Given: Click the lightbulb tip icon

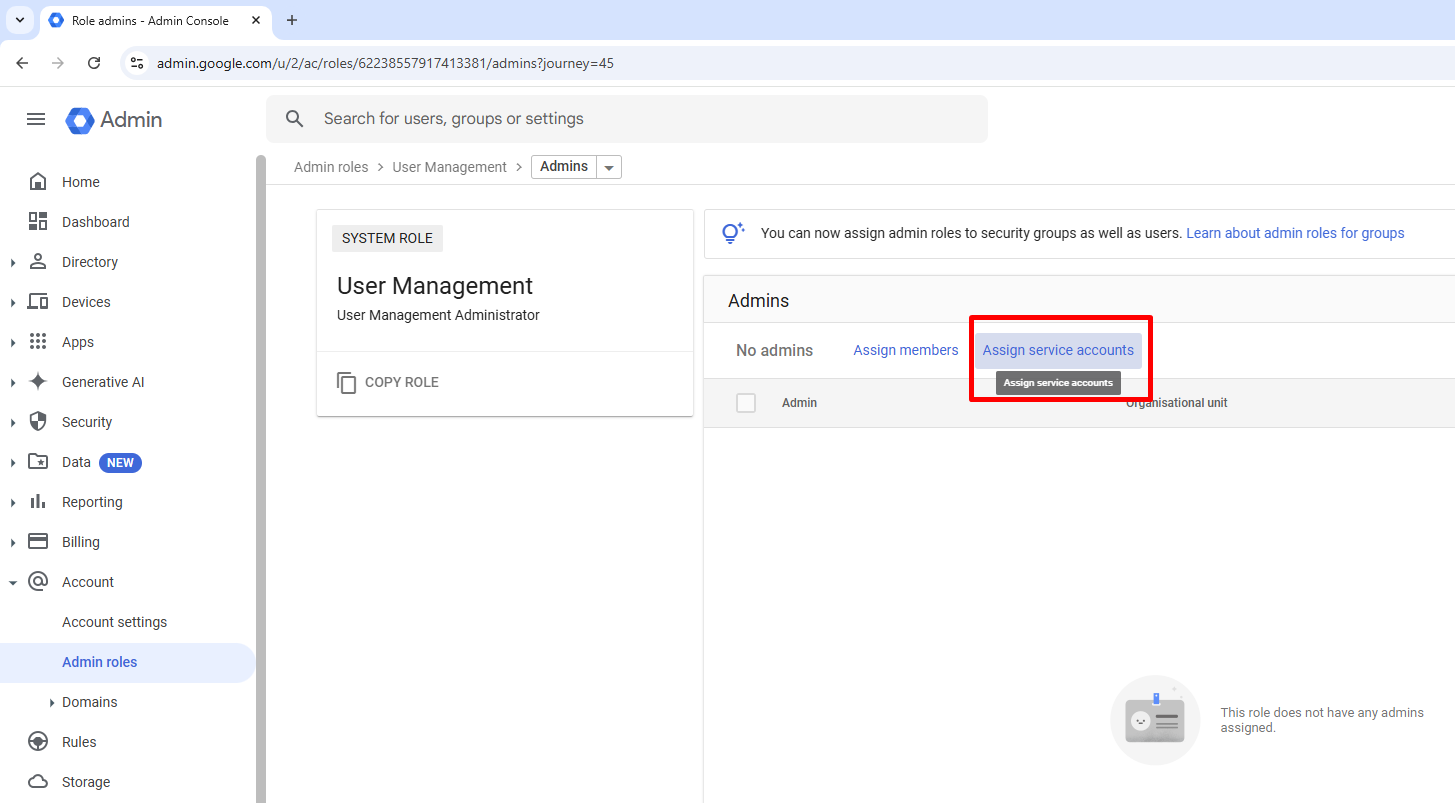Looking at the screenshot, I should (x=733, y=233).
